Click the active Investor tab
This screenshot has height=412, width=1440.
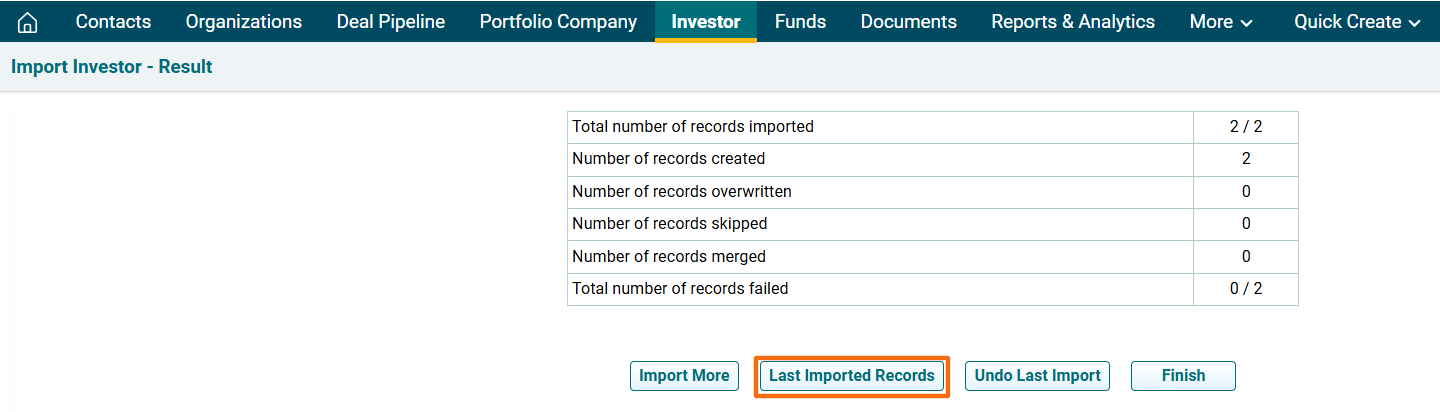(705, 22)
